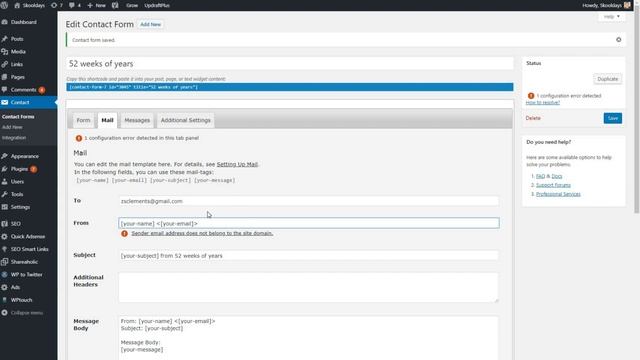640x360 pixels.
Task: Select the contact form shortcode field
Action: 289,87
